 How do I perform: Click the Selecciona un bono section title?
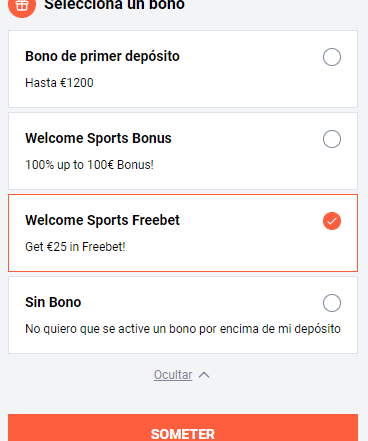pos(114,5)
